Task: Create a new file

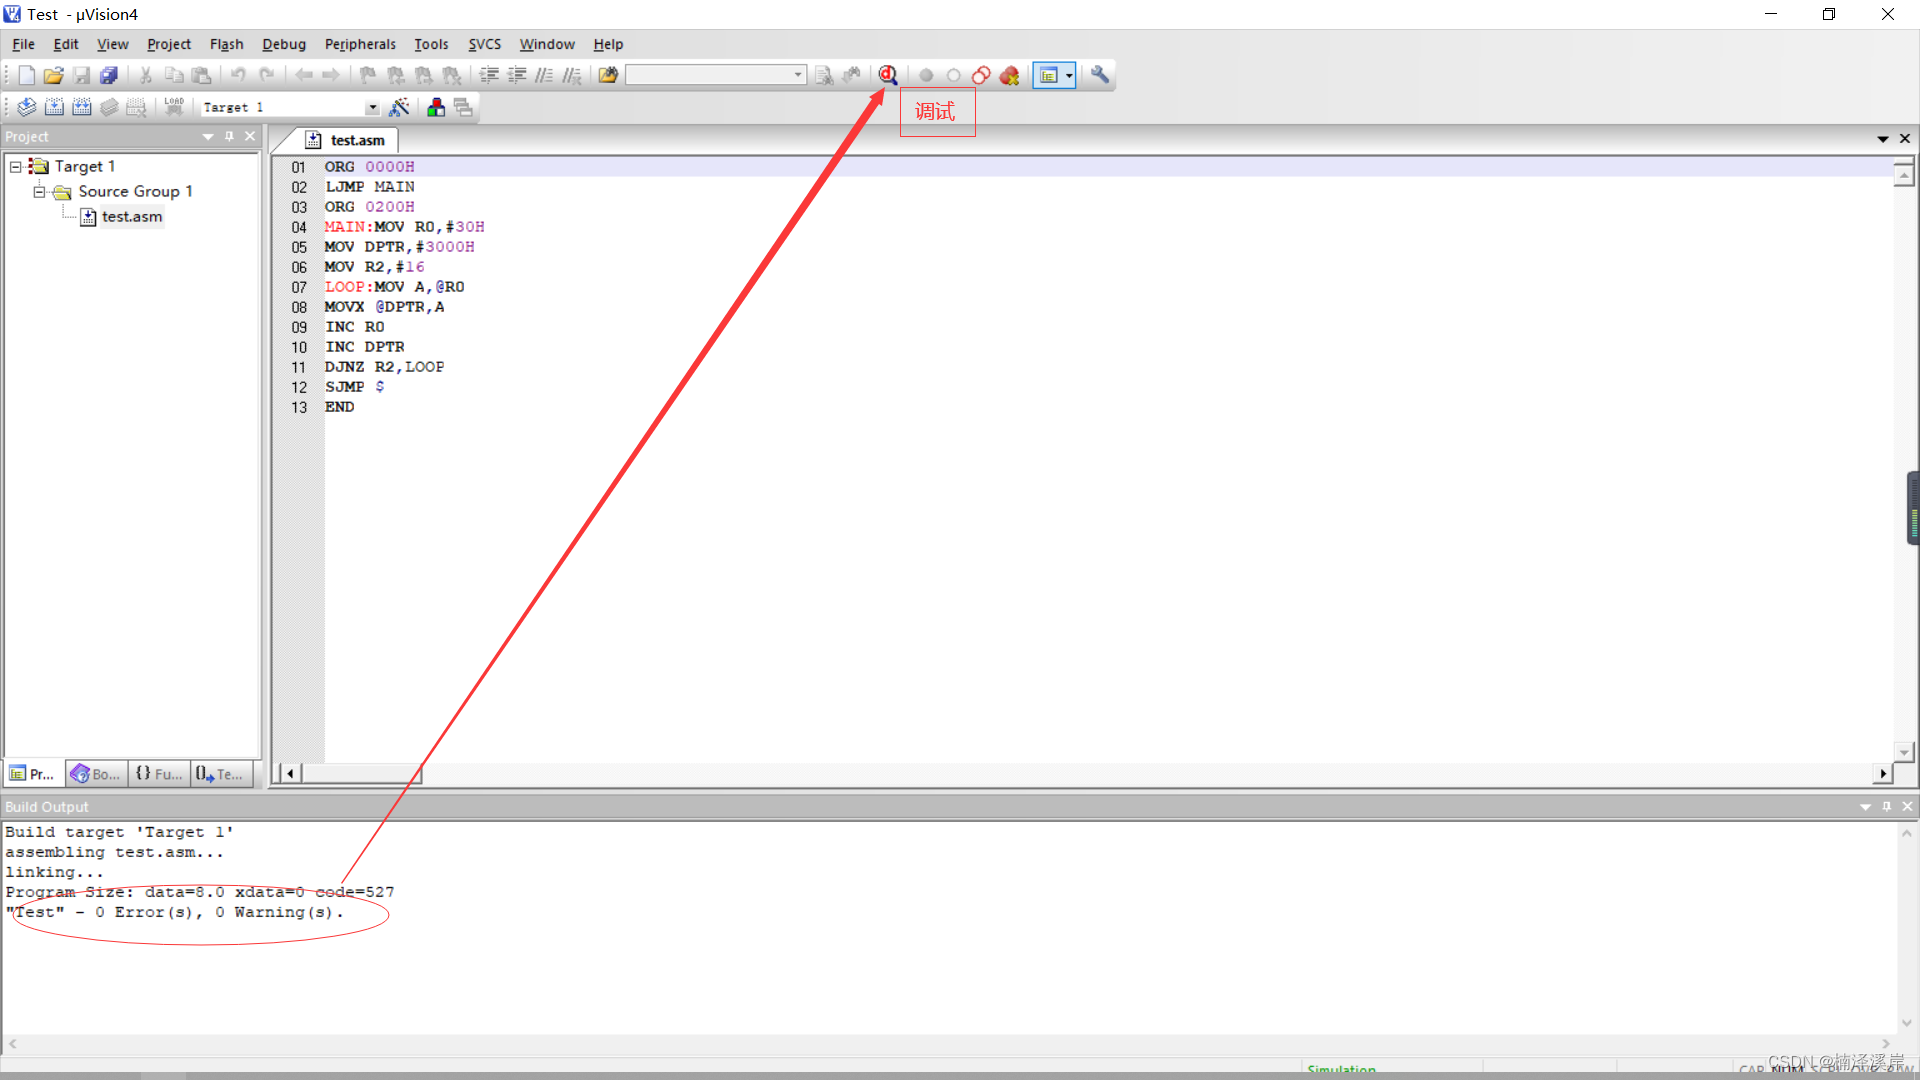Action: click(27, 75)
